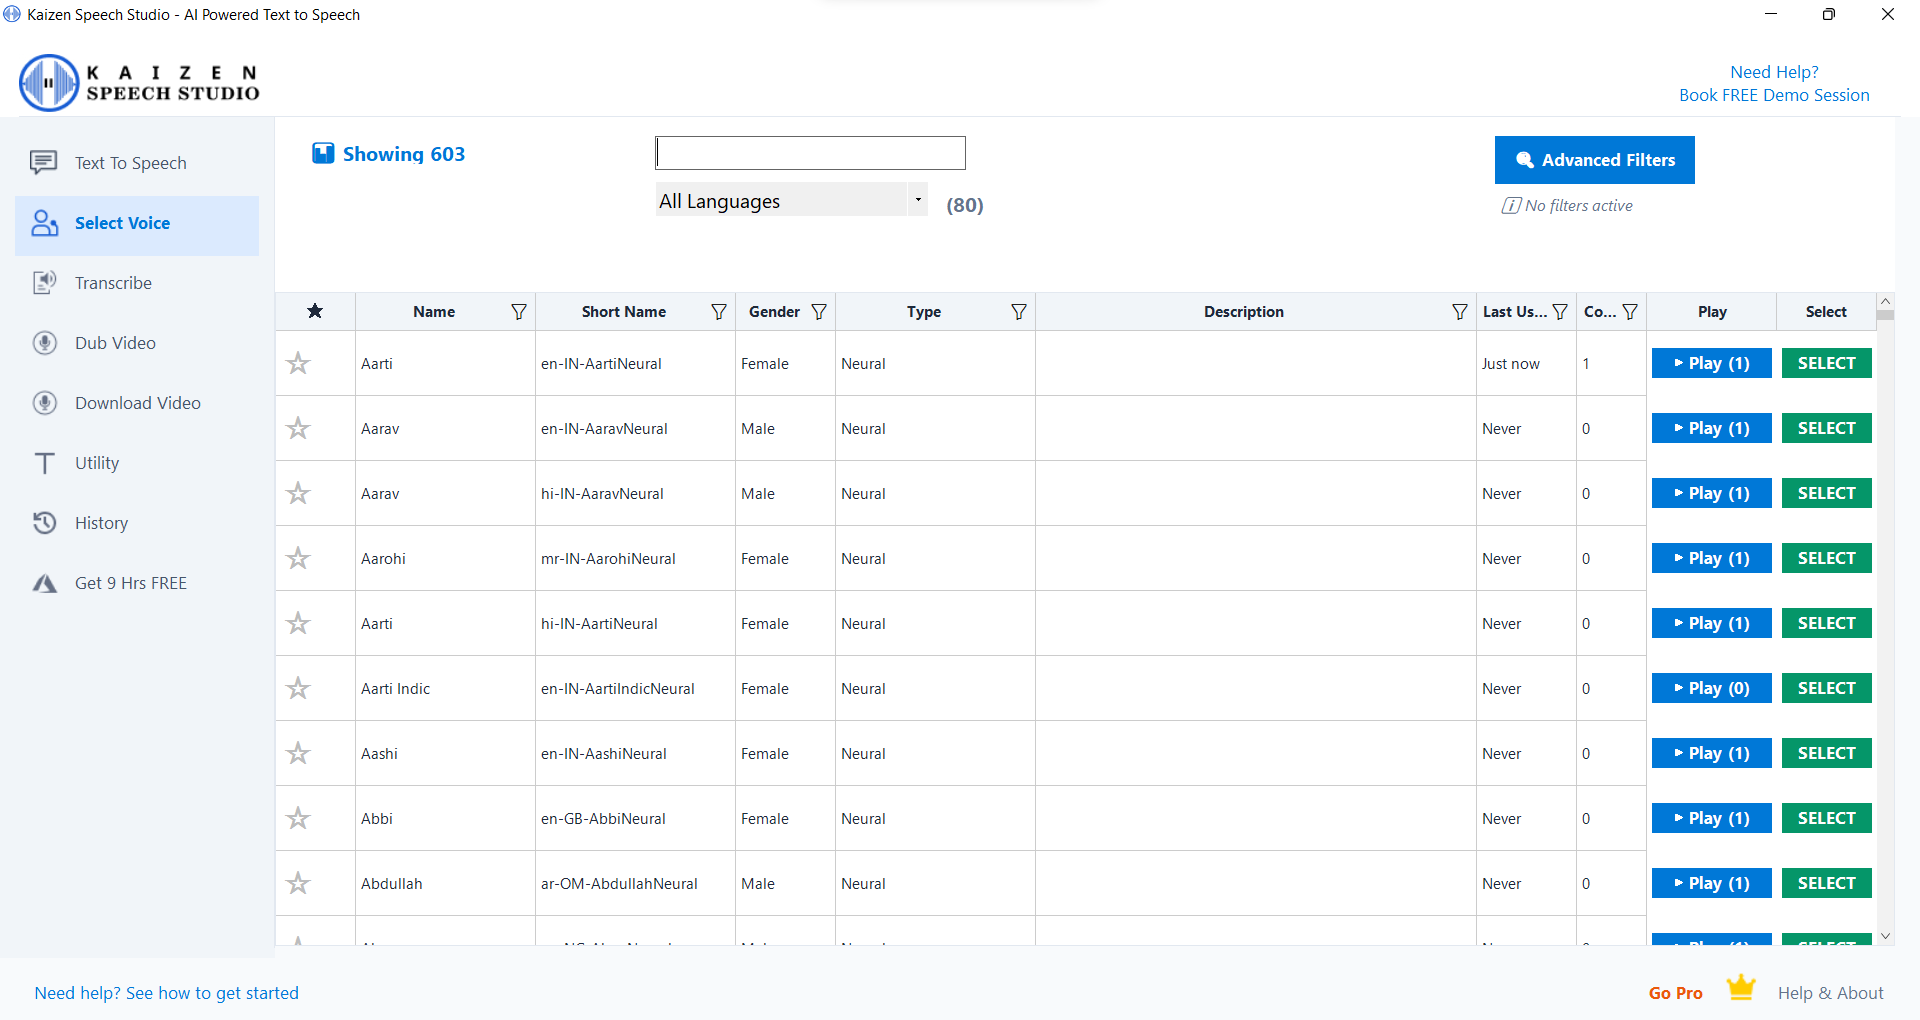Screen dimensions: 1920x1020
Task: Click the Advanced Filters button
Action: 1594,160
